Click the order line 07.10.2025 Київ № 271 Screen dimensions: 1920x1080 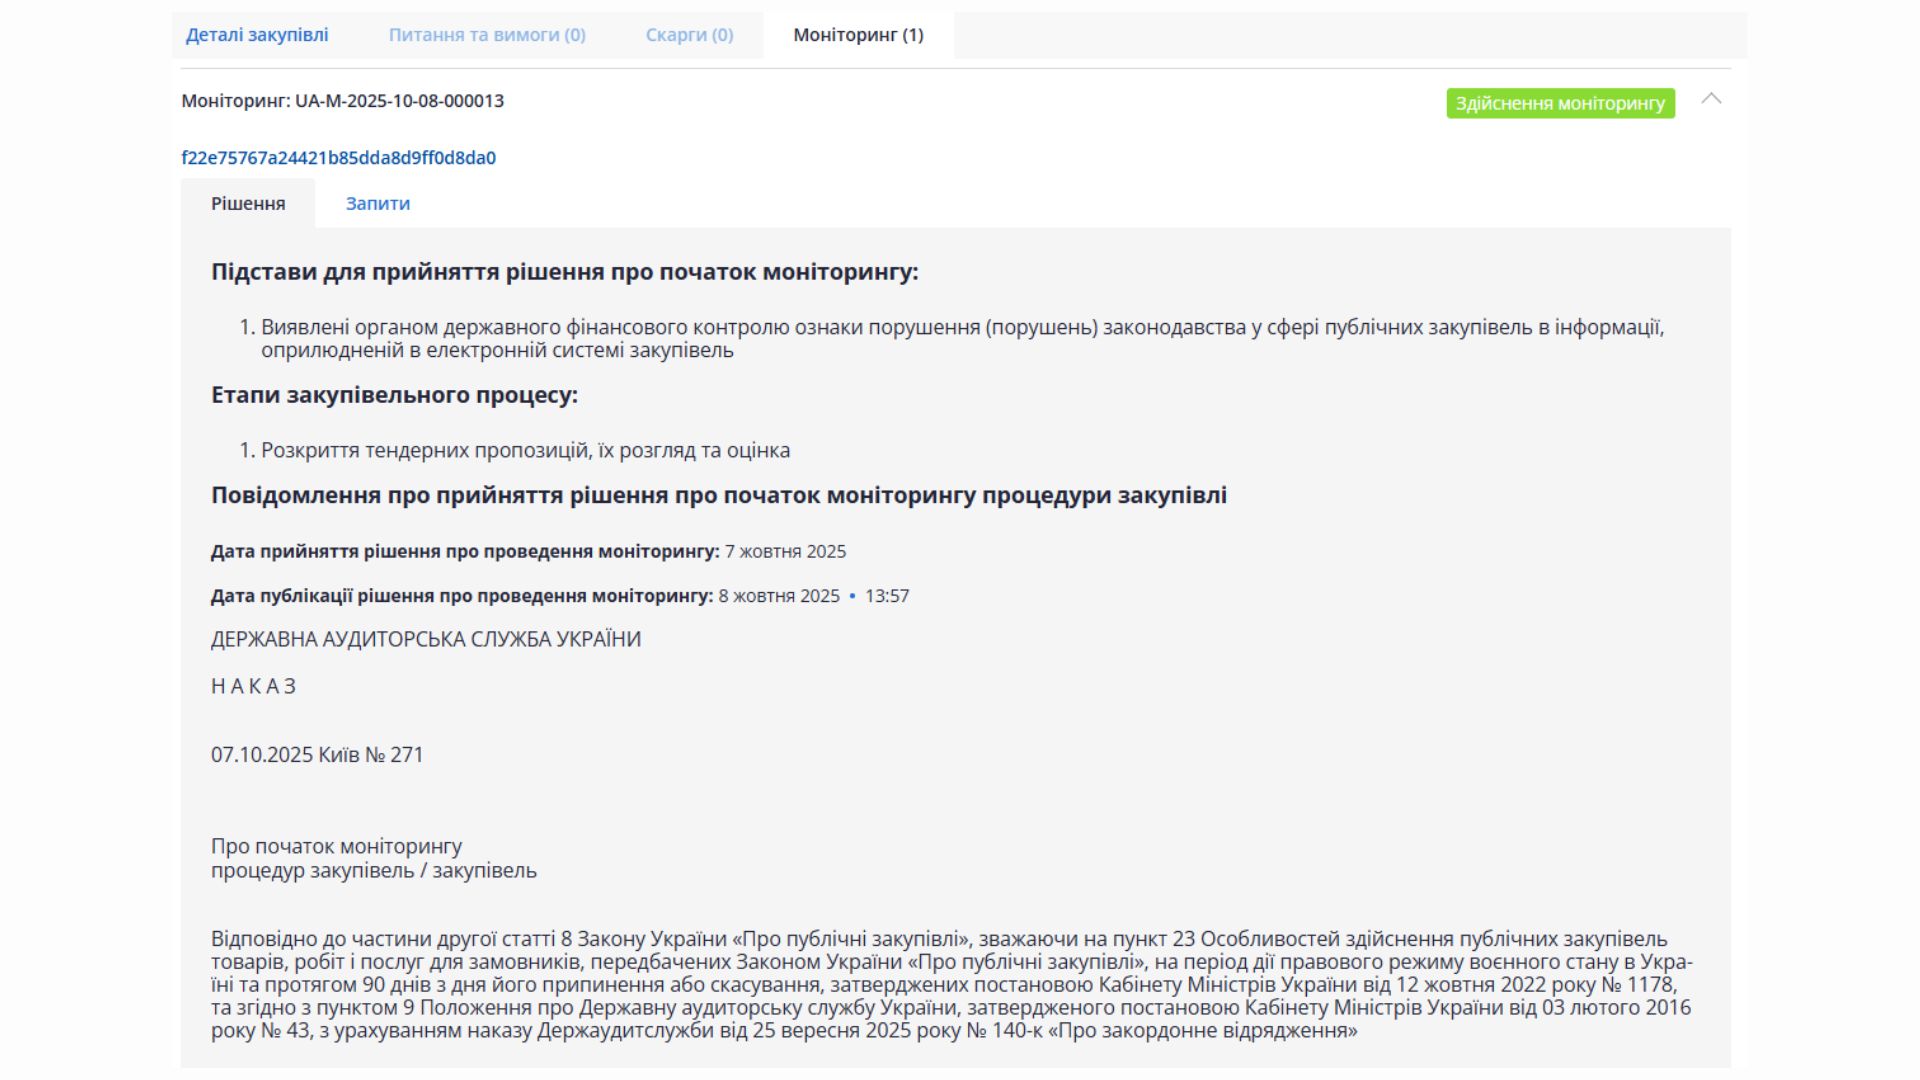[x=317, y=755]
